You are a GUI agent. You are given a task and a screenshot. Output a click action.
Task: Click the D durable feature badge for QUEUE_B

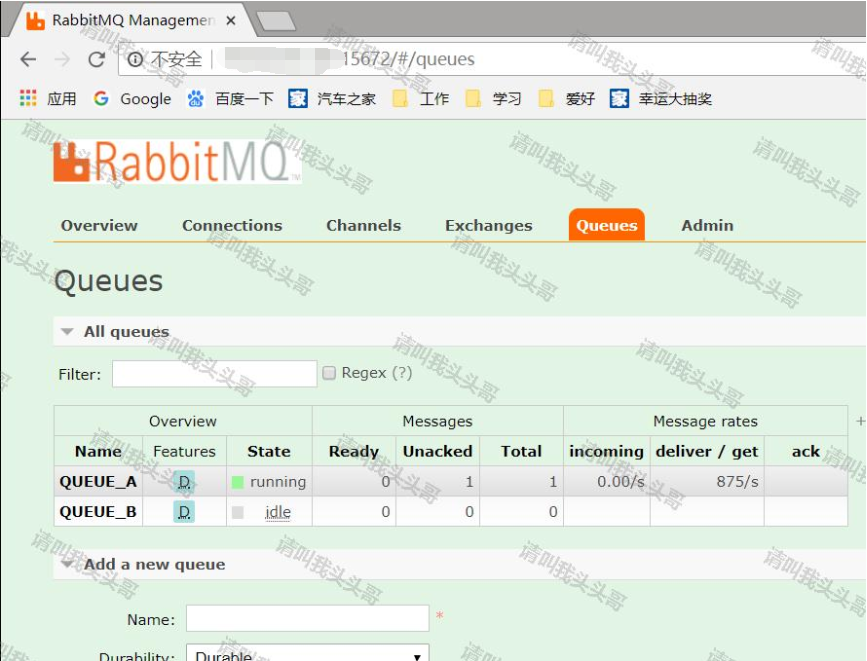(x=184, y=512)
